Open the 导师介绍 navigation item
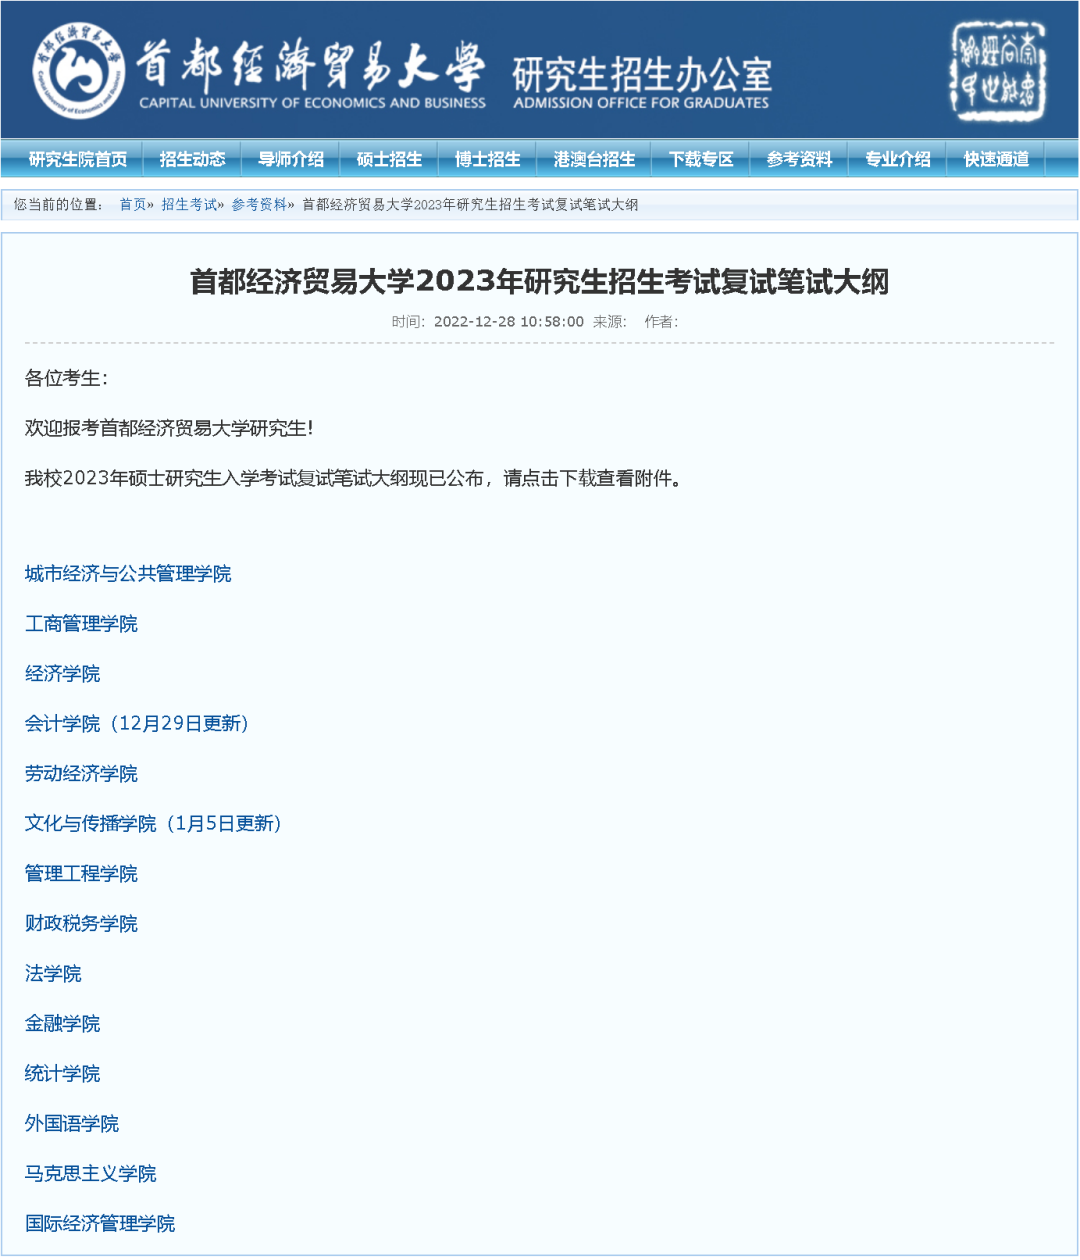1080x1260 pixels. (x=291, y=159)
